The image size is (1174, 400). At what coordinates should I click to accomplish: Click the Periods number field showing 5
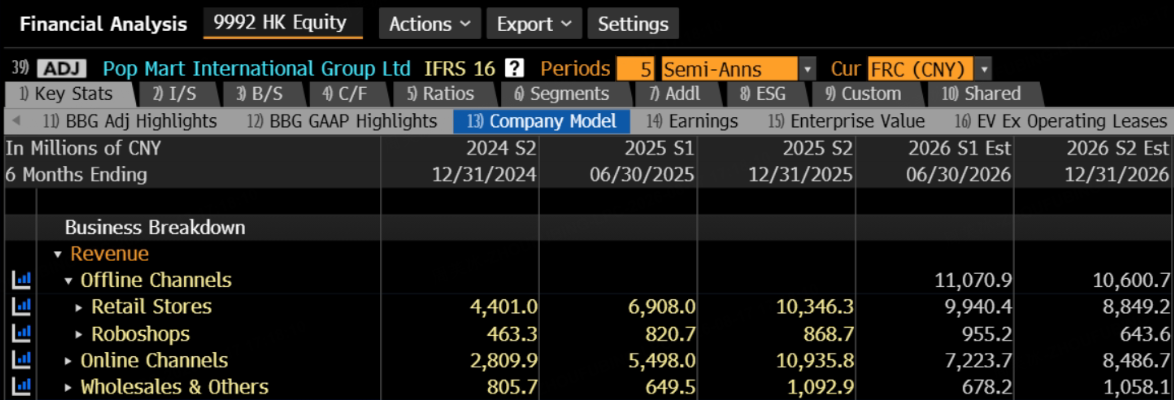636,70
